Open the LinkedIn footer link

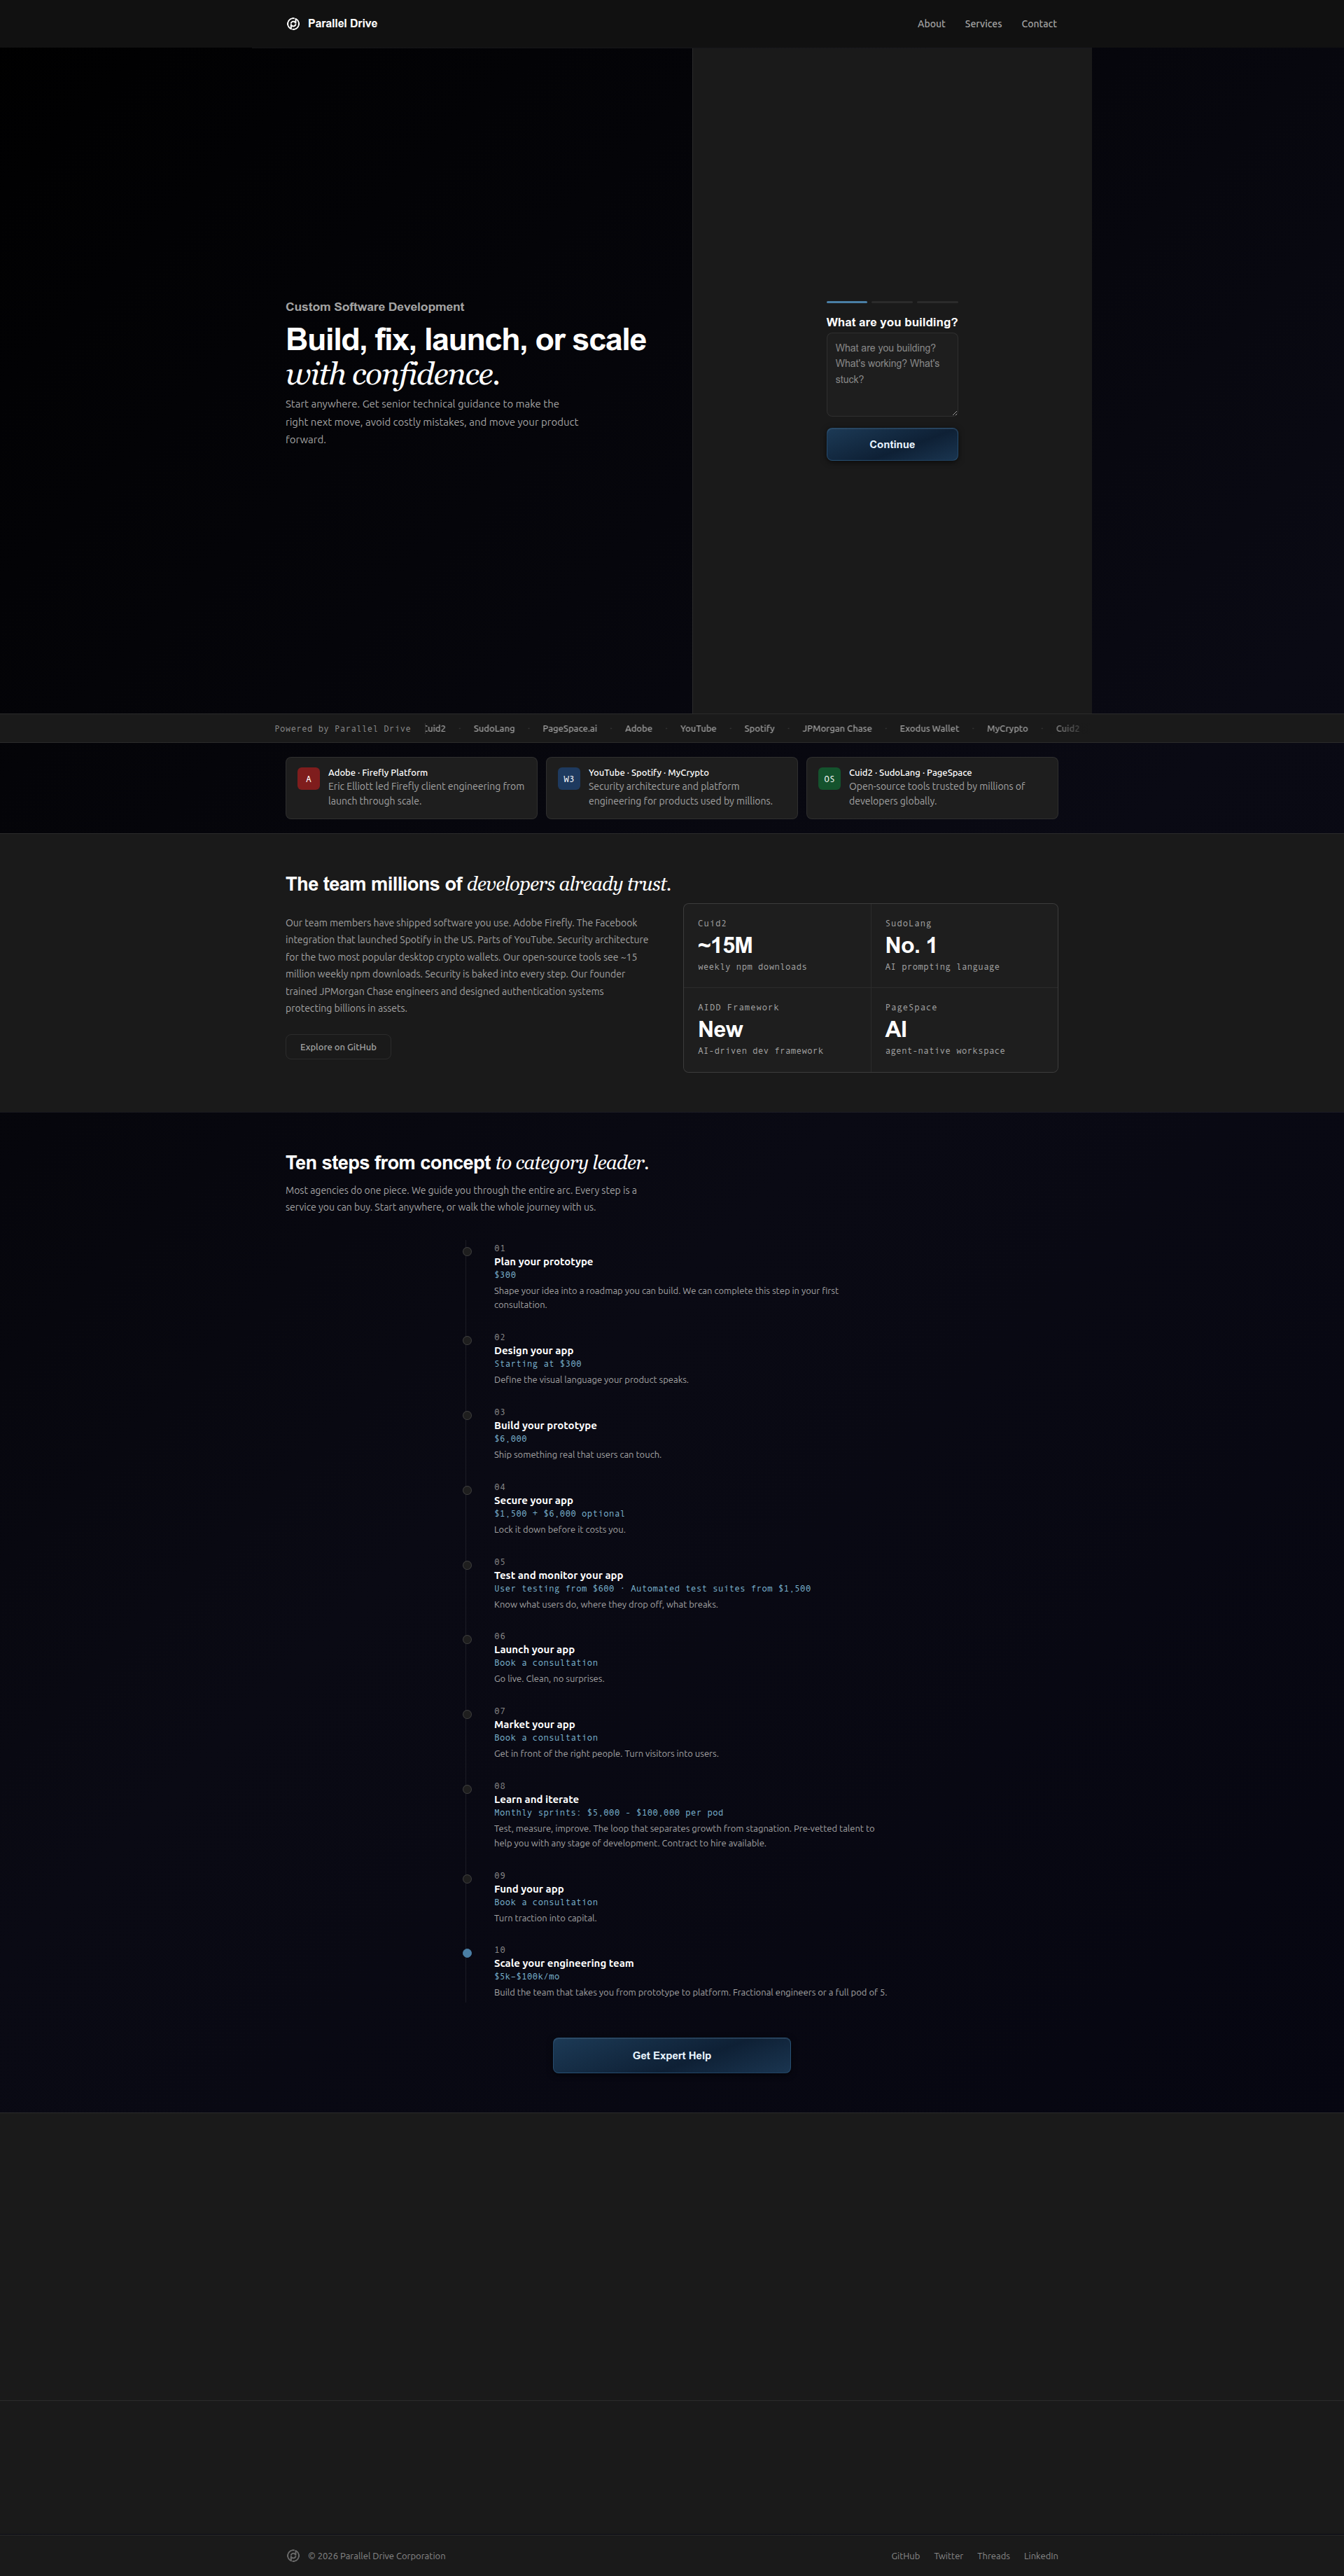1041,2555
